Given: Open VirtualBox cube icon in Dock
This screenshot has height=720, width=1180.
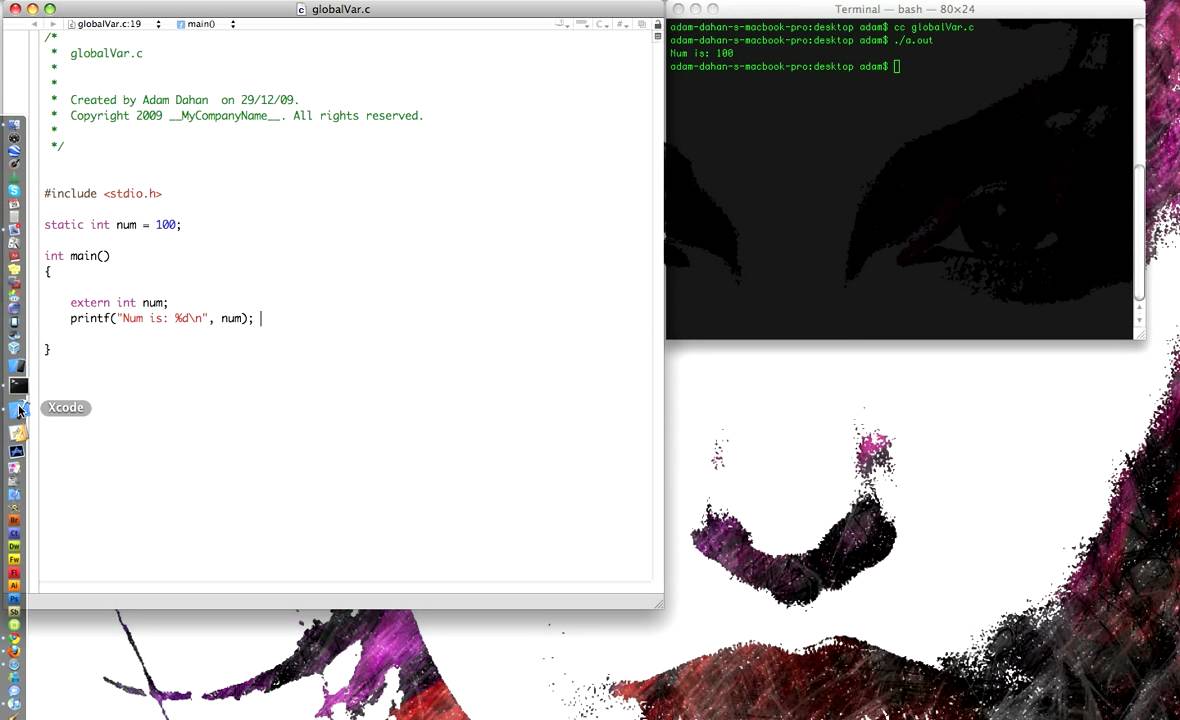Looking at the screenshot, I should click(x=14, y=347).
